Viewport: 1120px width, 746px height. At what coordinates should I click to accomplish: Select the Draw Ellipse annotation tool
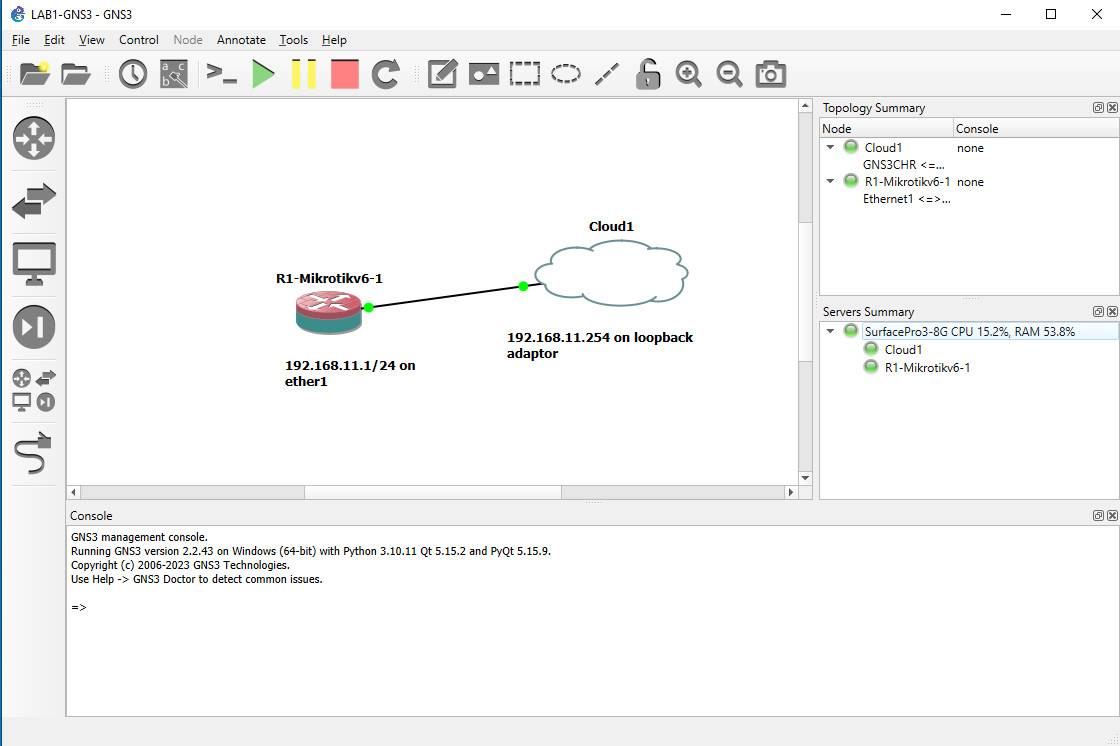(x=565, y=73)
